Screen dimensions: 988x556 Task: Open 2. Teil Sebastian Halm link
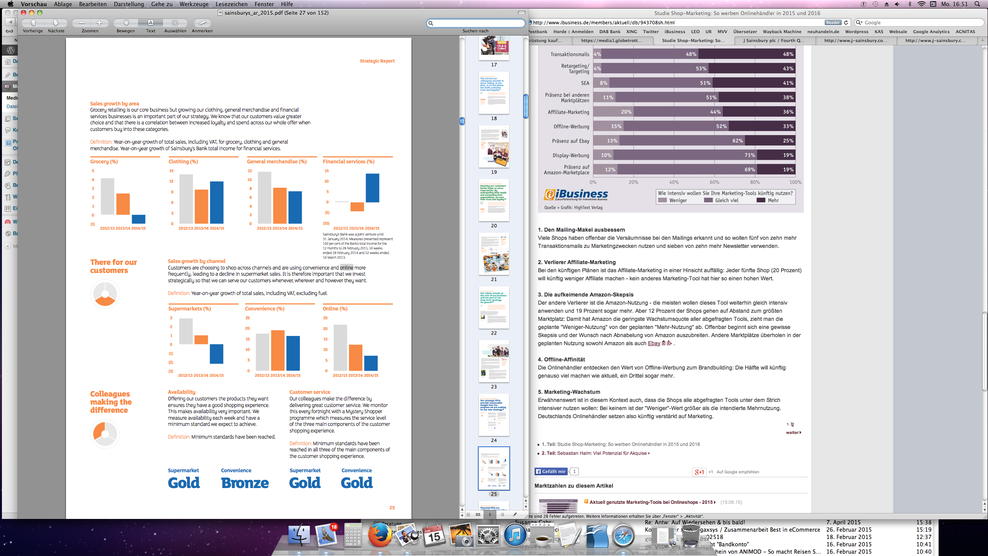pos(595,453)
